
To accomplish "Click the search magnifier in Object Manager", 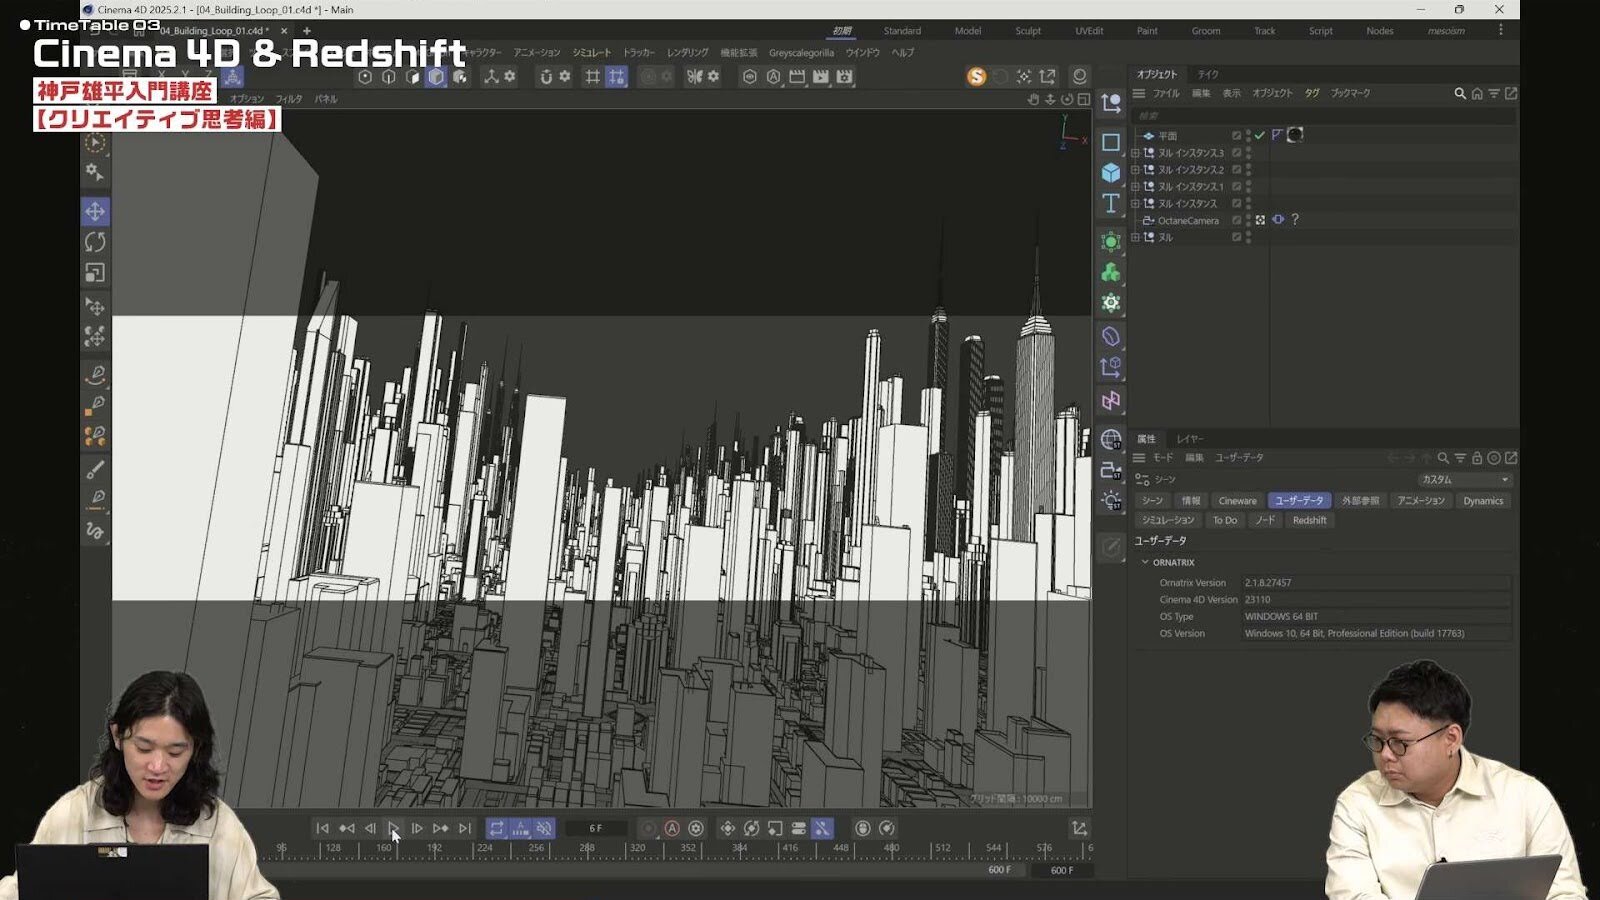I will click(x=1460, y=92).
